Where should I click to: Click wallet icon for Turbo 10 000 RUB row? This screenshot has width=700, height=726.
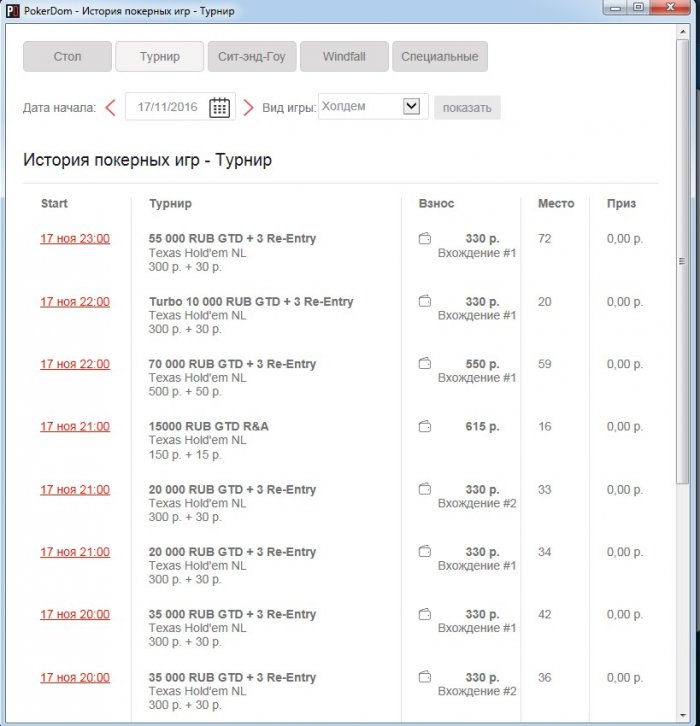click(x=425, y=301)
